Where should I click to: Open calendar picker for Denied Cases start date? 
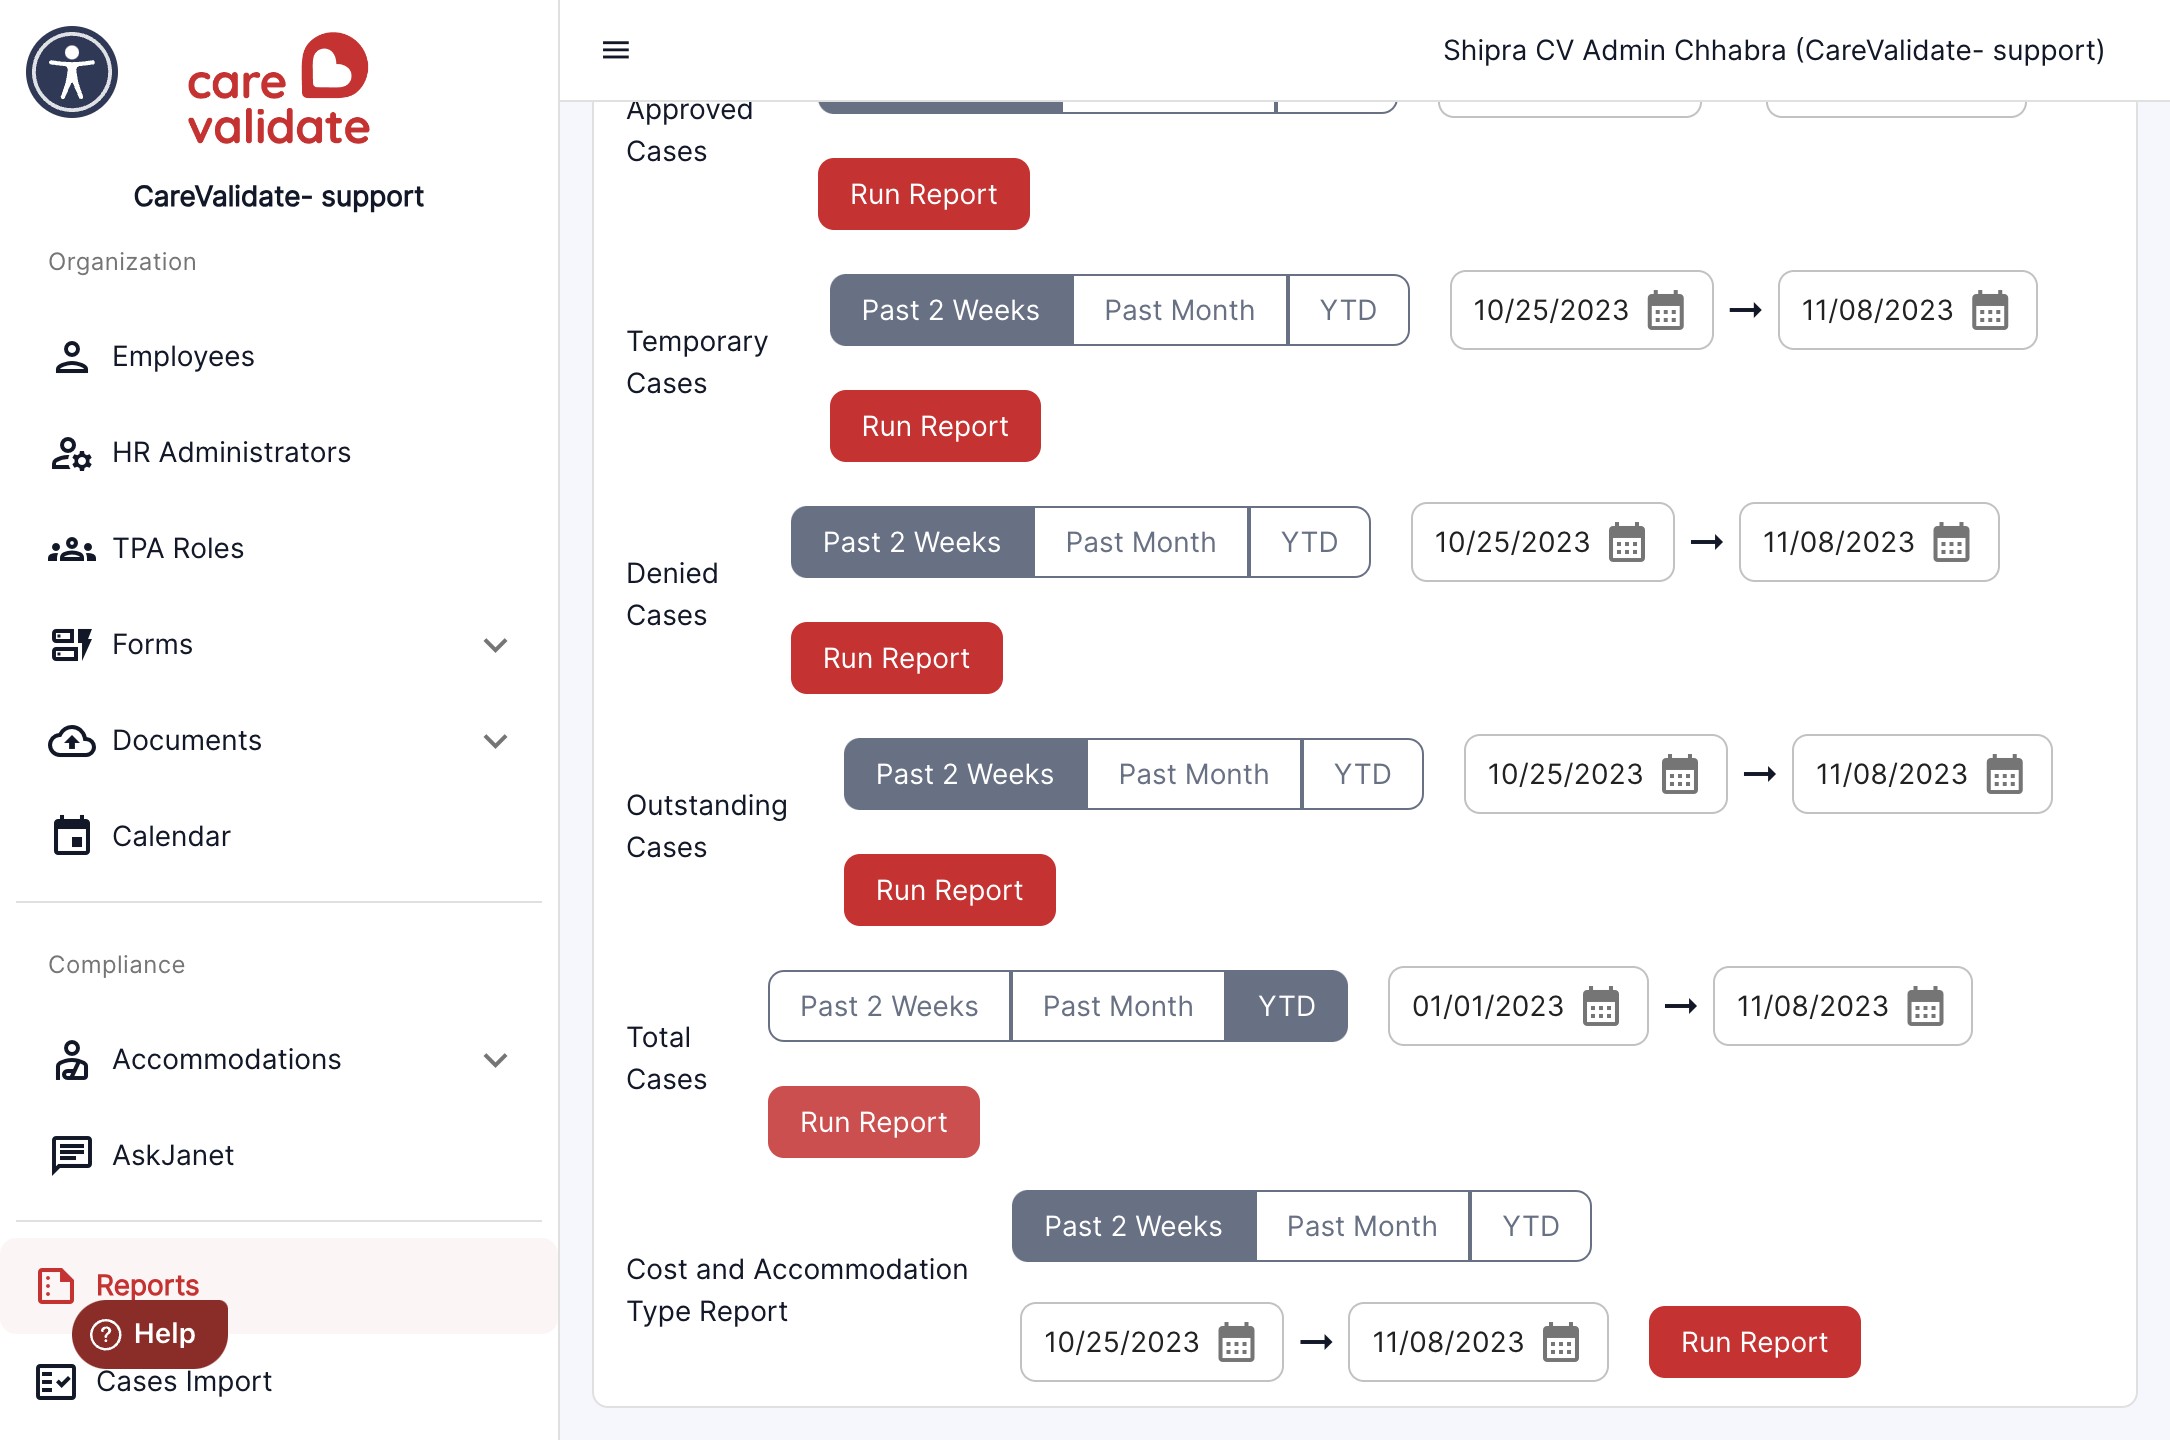click(x=1627, y=542)
